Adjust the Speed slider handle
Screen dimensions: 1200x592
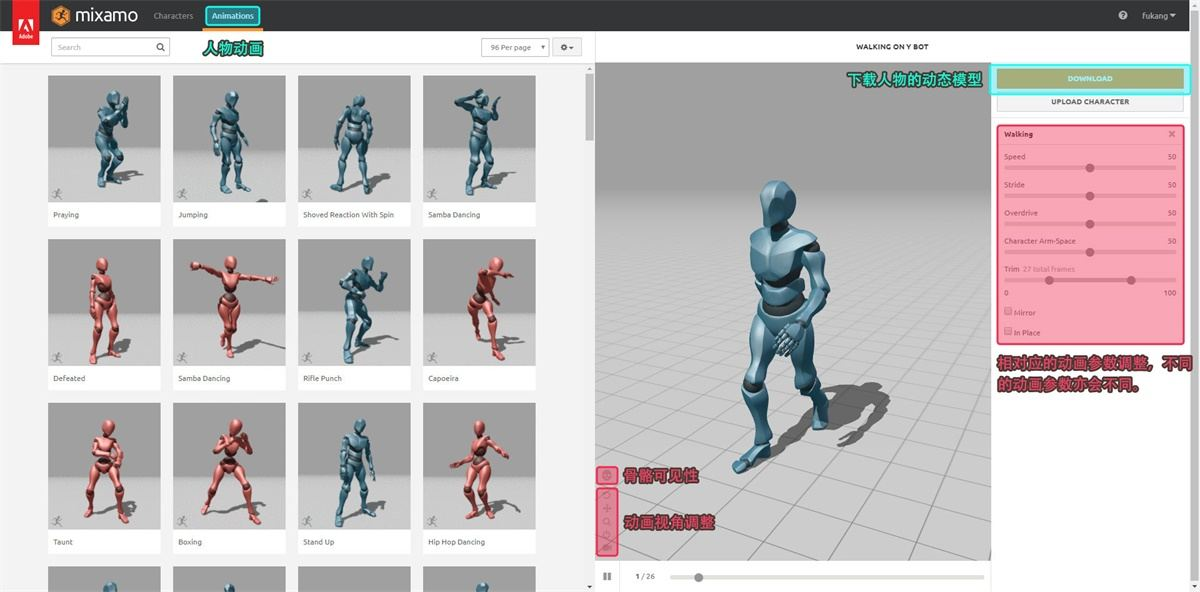tap(1090, 168)
